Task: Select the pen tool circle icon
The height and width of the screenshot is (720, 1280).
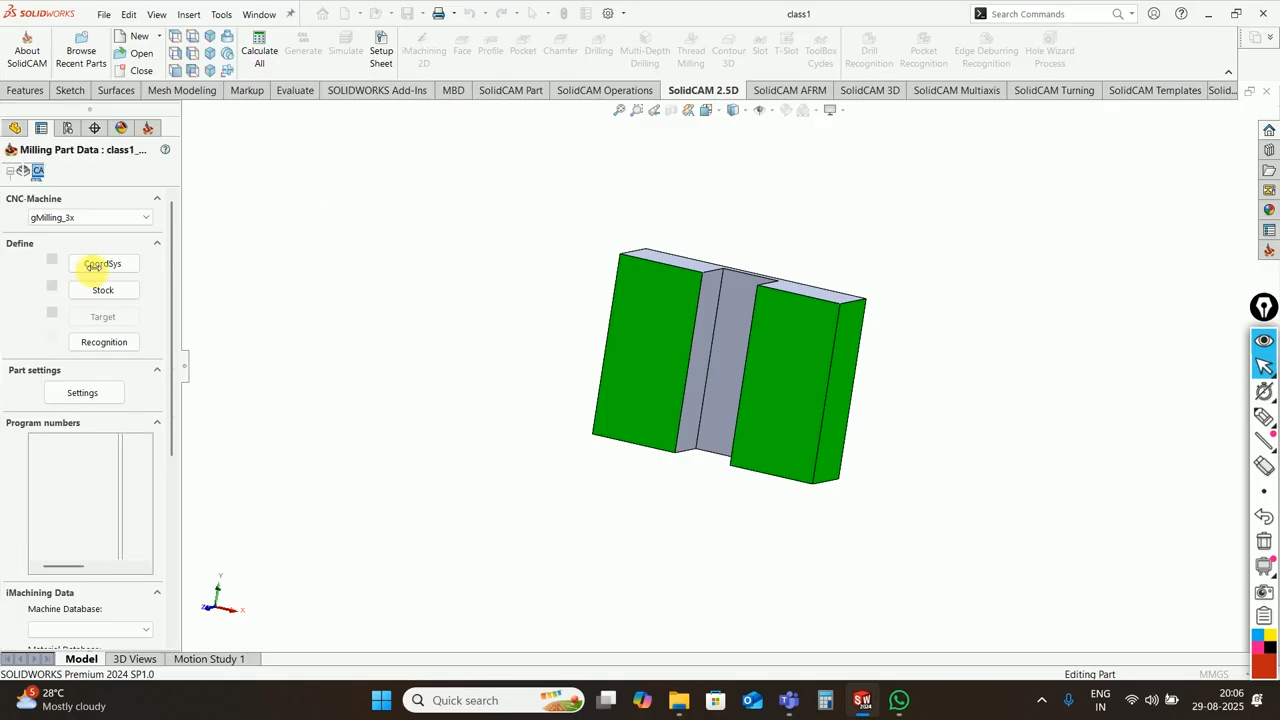Action: coord(1264,307)
